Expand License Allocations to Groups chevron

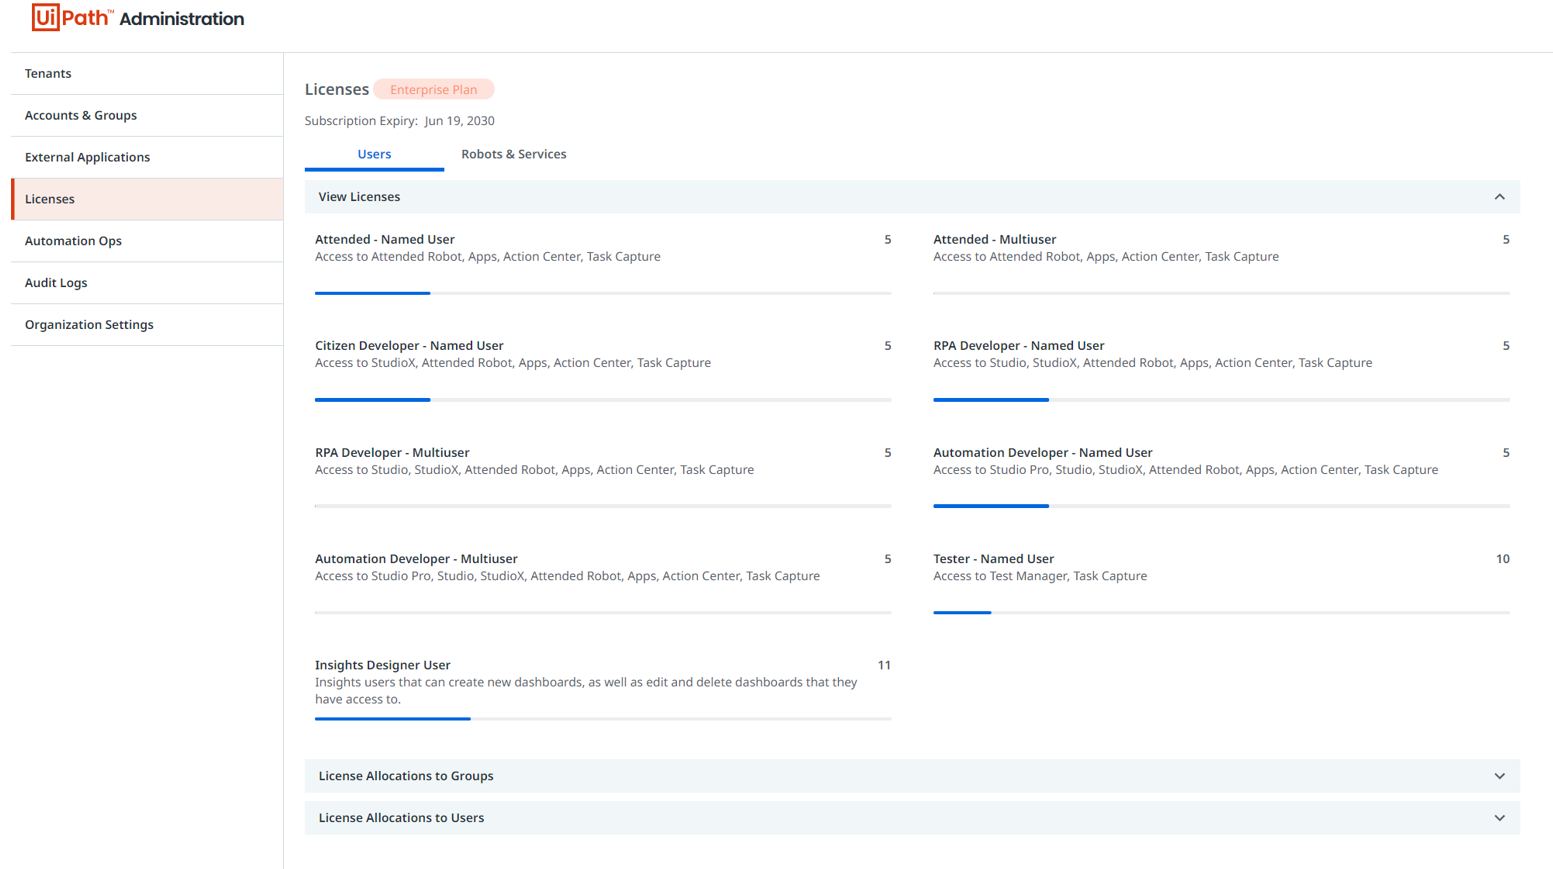point(1499,776)
